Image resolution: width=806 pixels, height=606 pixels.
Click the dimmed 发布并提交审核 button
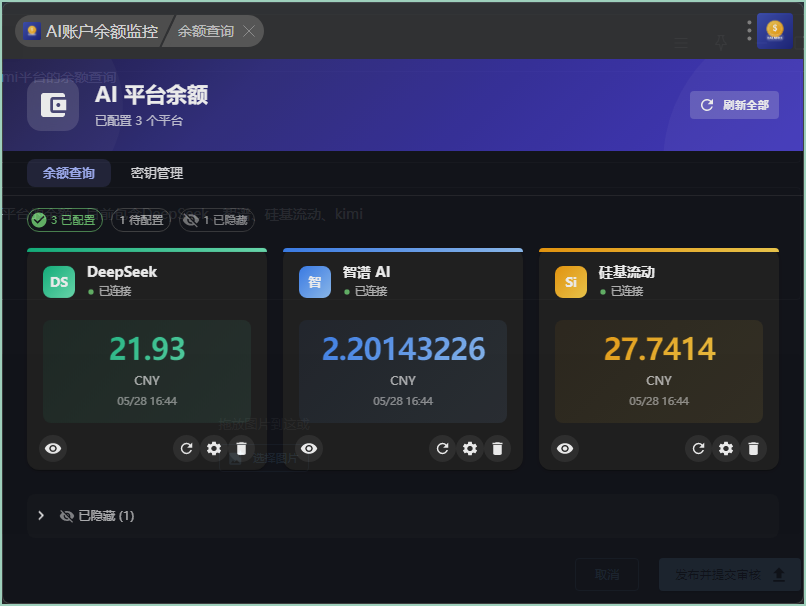[729, 575]
